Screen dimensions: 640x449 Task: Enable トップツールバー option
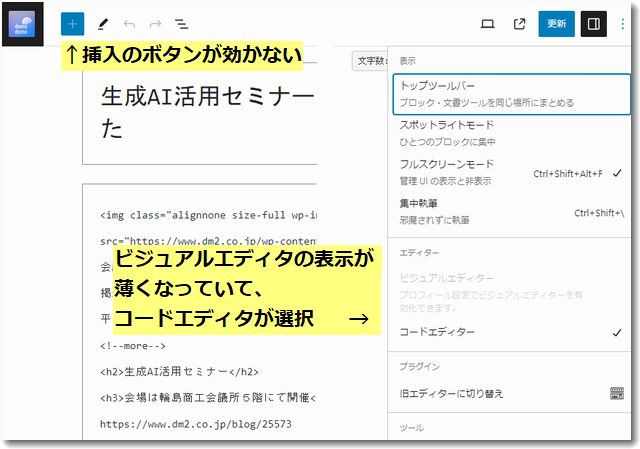(510, 95)
